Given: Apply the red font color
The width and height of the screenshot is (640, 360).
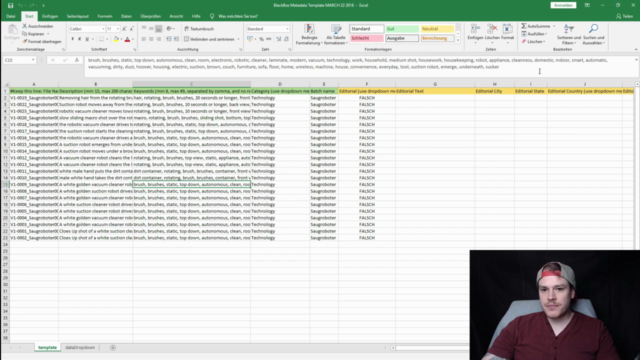Looking at the screenshot, I should 127,39.
